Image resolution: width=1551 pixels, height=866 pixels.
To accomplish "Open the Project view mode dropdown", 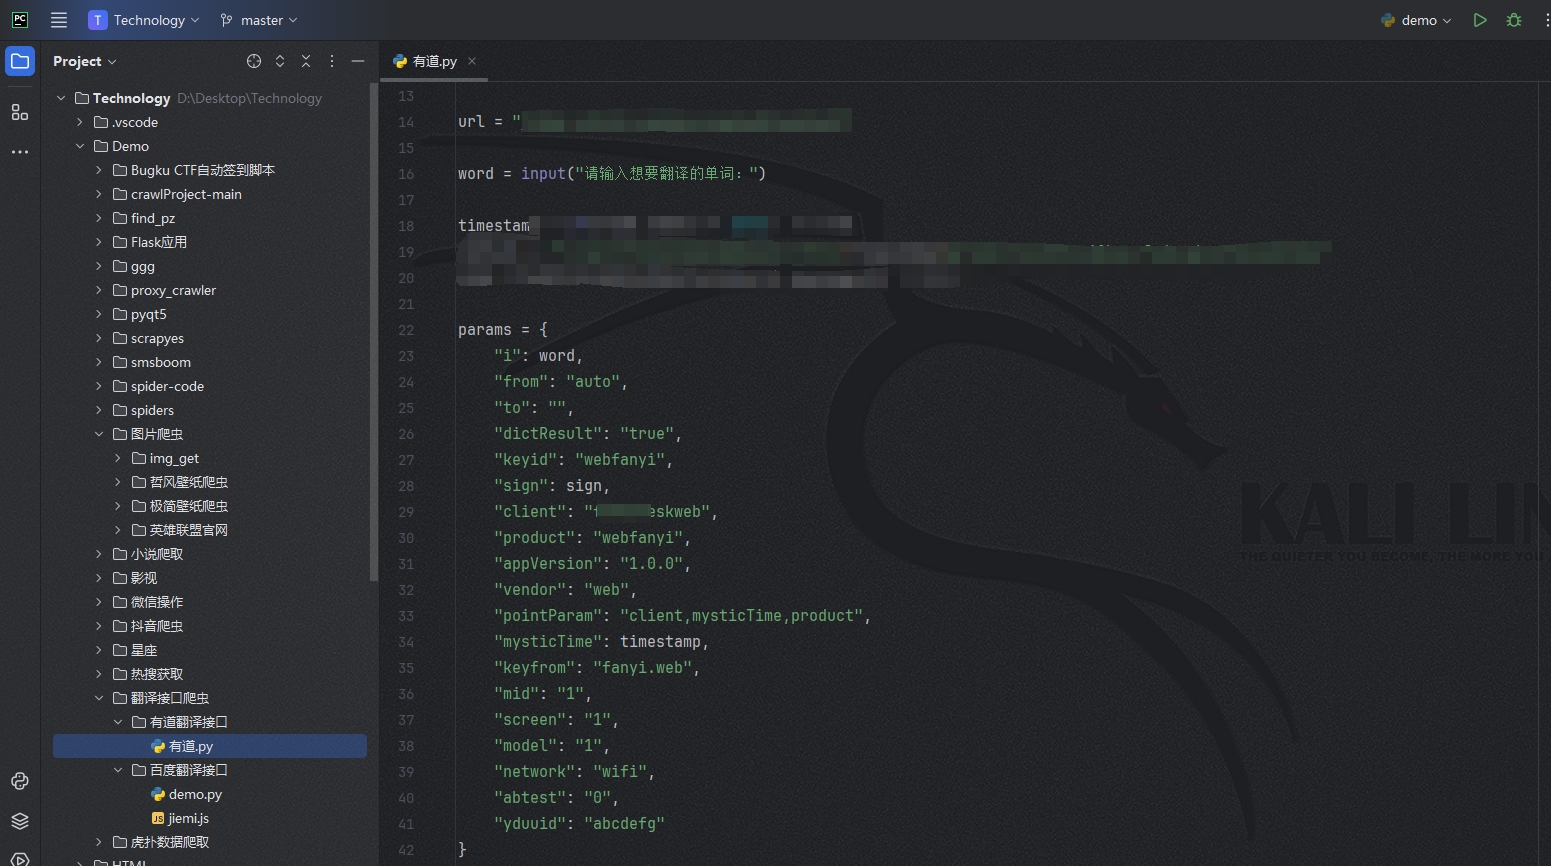I will click(85, 61).
